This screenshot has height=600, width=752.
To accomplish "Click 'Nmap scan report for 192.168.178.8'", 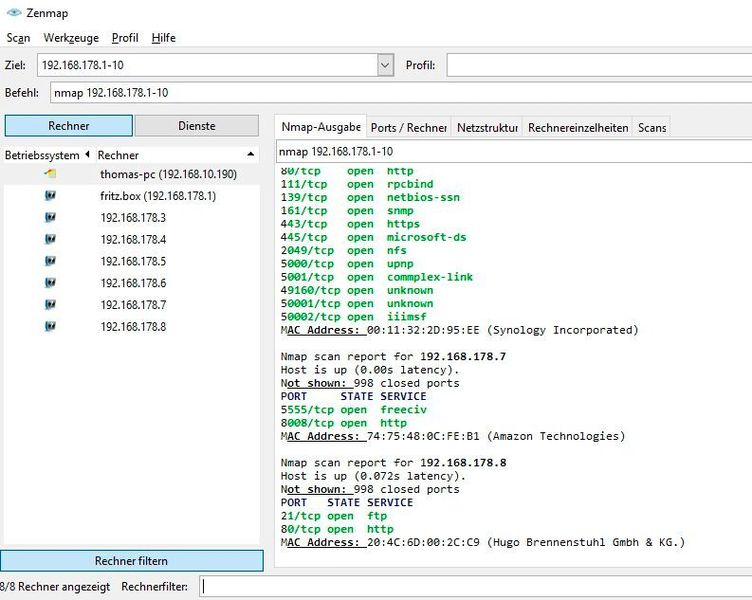I will point(393,463).
